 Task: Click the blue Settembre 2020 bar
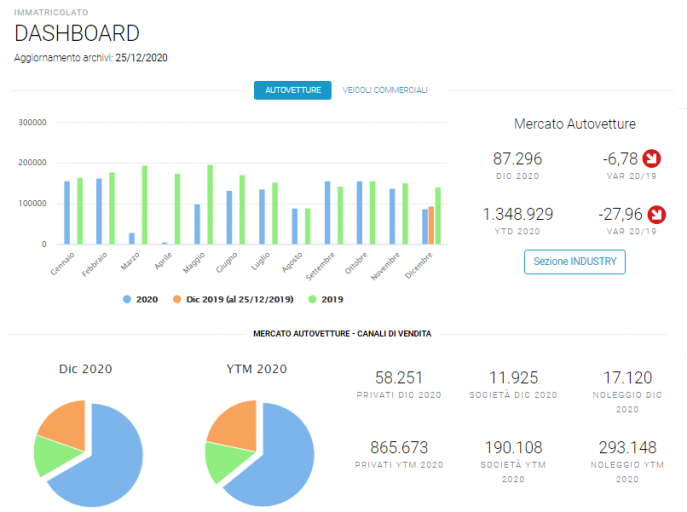tap(327, 213)
